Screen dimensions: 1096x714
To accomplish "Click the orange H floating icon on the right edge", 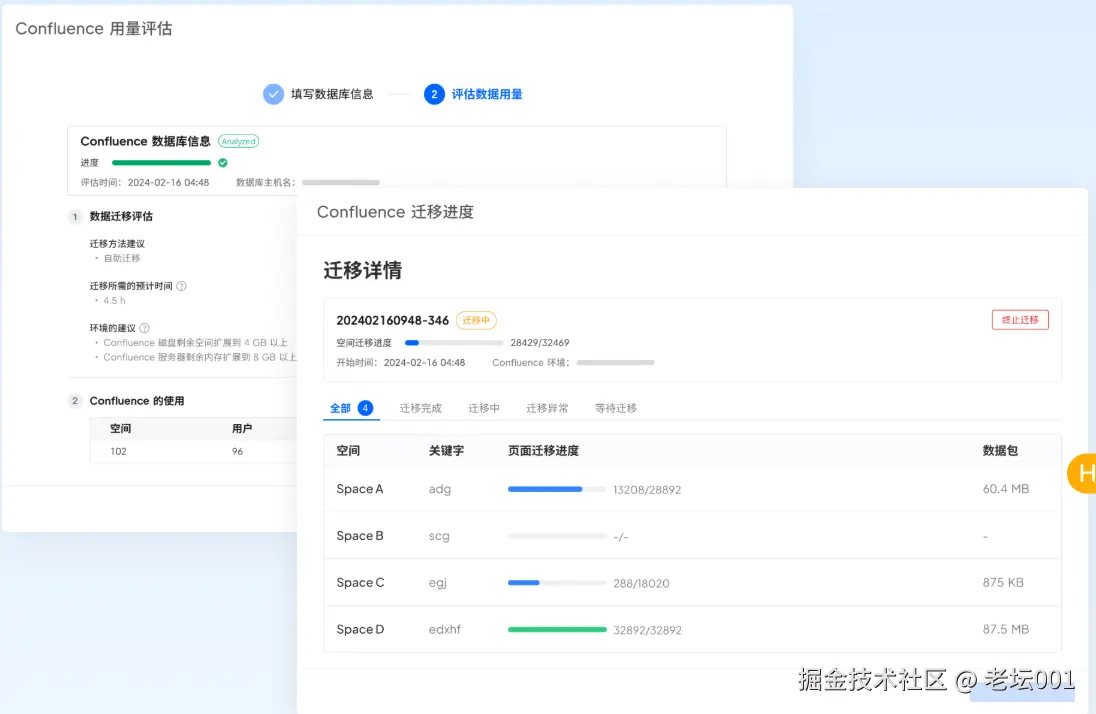I will click(1085, 474).
